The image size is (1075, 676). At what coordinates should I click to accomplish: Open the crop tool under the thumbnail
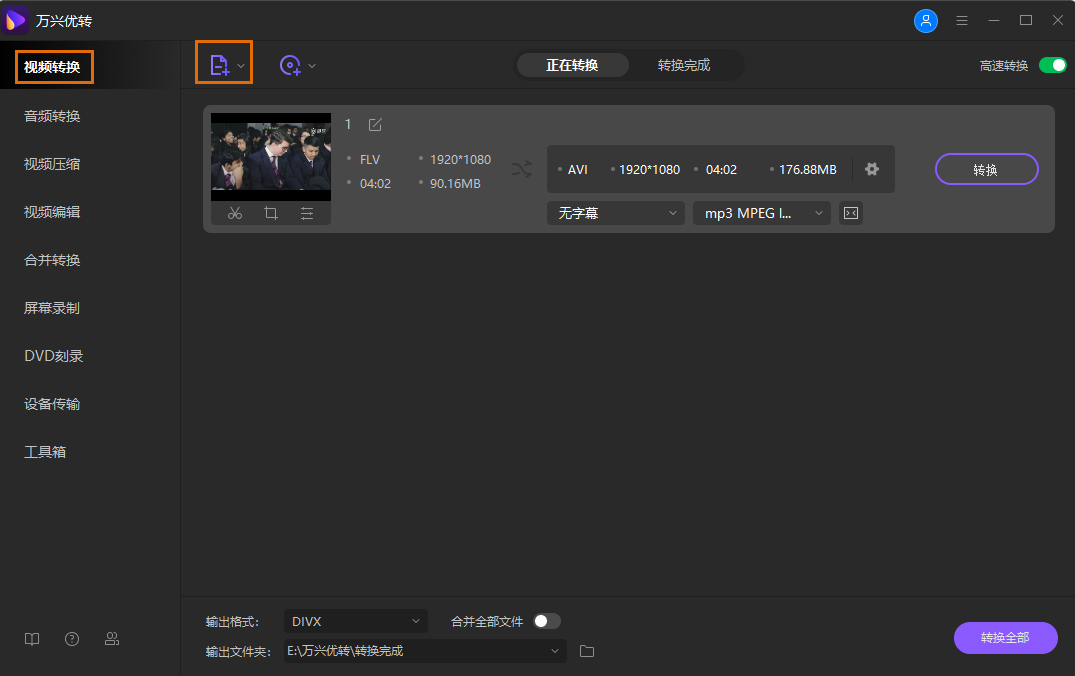[x=270, y=212]
